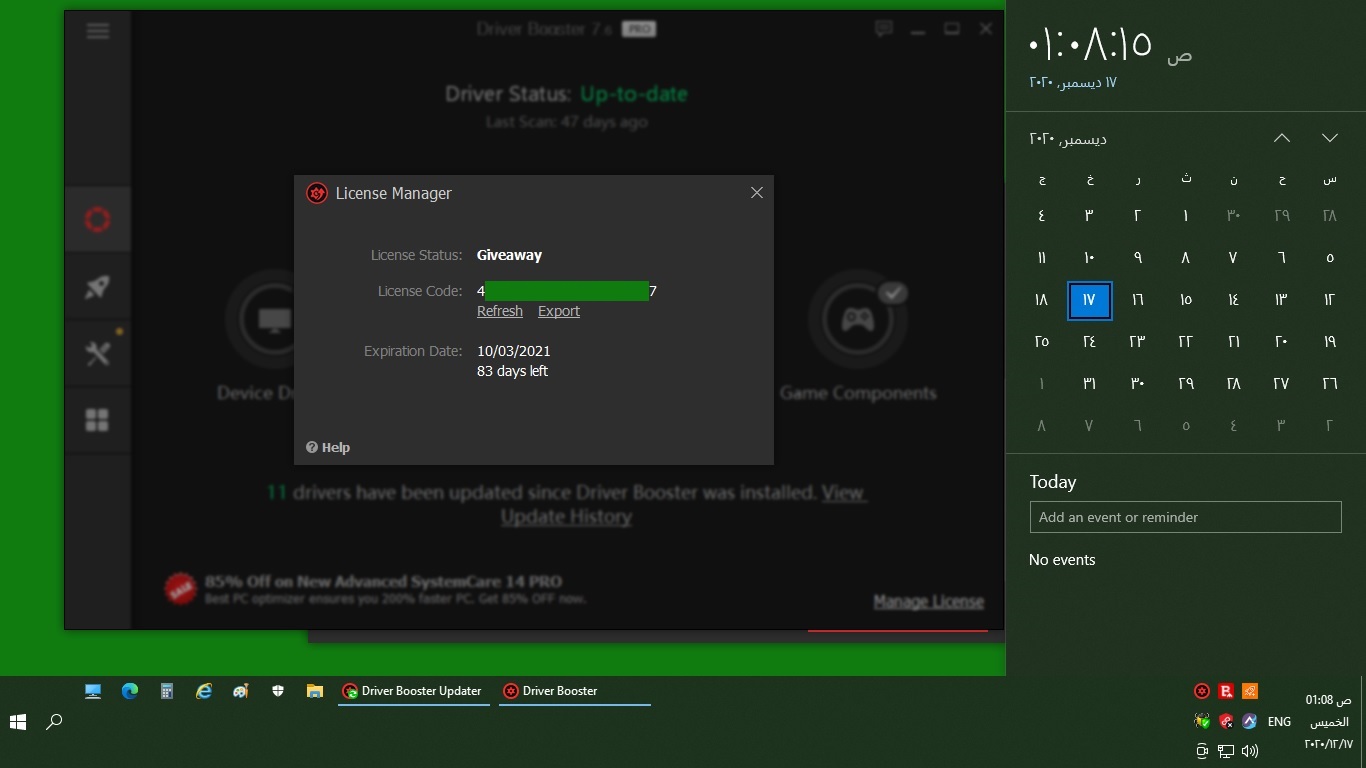Open Calculator from the taskbar
Image resolution: width=1366 pixels, height=768 pixels.
(167, 691)
